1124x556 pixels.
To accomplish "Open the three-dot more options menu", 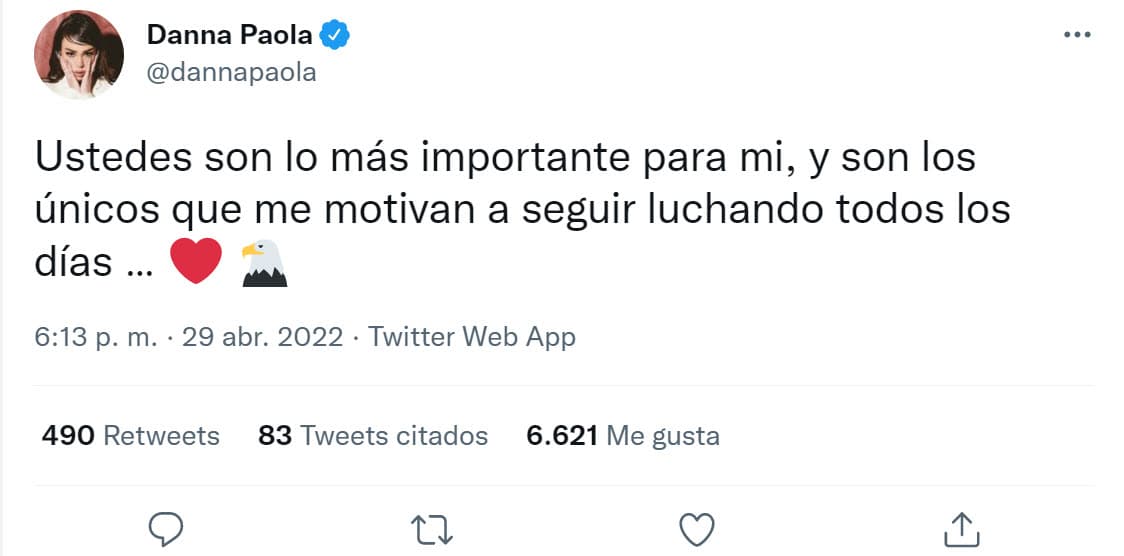I will (x=1077, y=34).
